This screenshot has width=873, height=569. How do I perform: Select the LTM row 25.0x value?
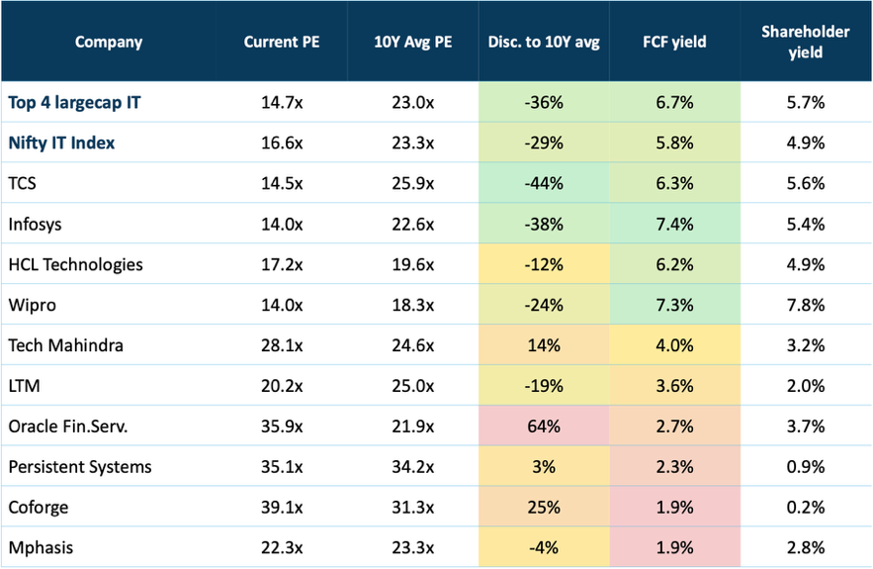(x=413, y=386)
